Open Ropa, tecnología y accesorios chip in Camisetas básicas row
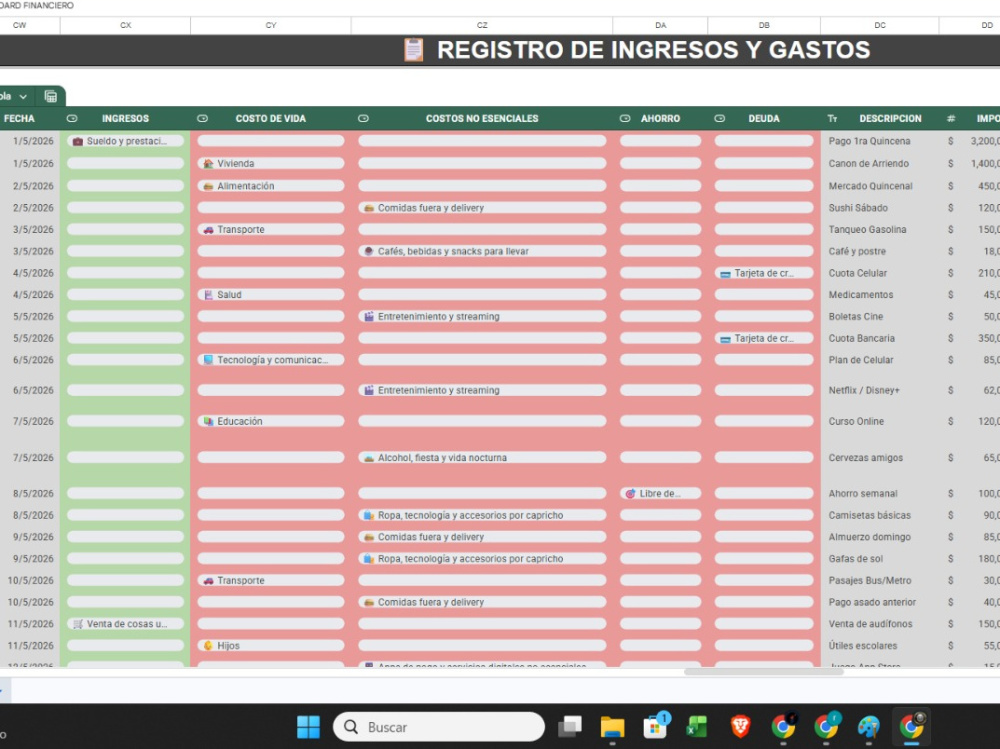The width and height of the screenshot is (1000, 749). click(482, 515)
